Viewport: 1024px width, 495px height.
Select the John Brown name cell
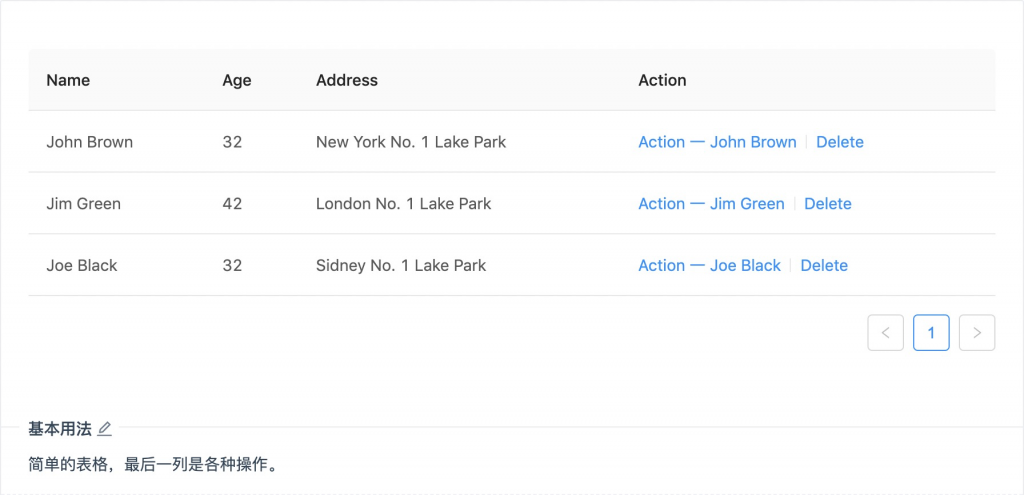tap(90, 142)
